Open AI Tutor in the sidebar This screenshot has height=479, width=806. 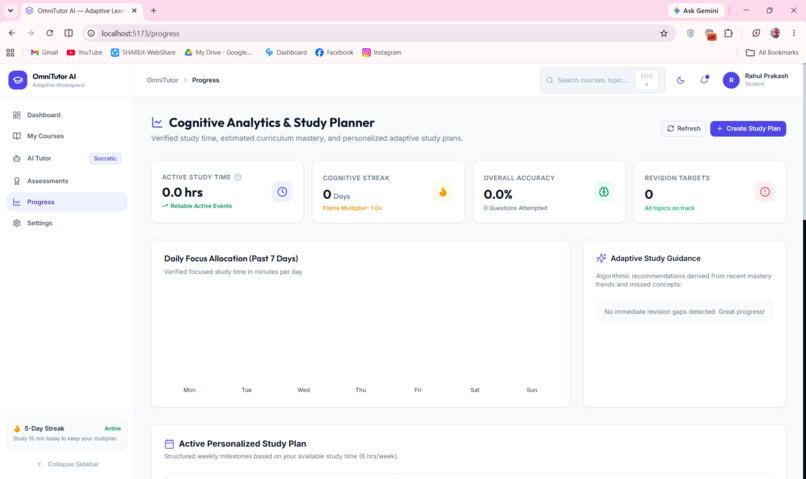[x=67, y=158]
